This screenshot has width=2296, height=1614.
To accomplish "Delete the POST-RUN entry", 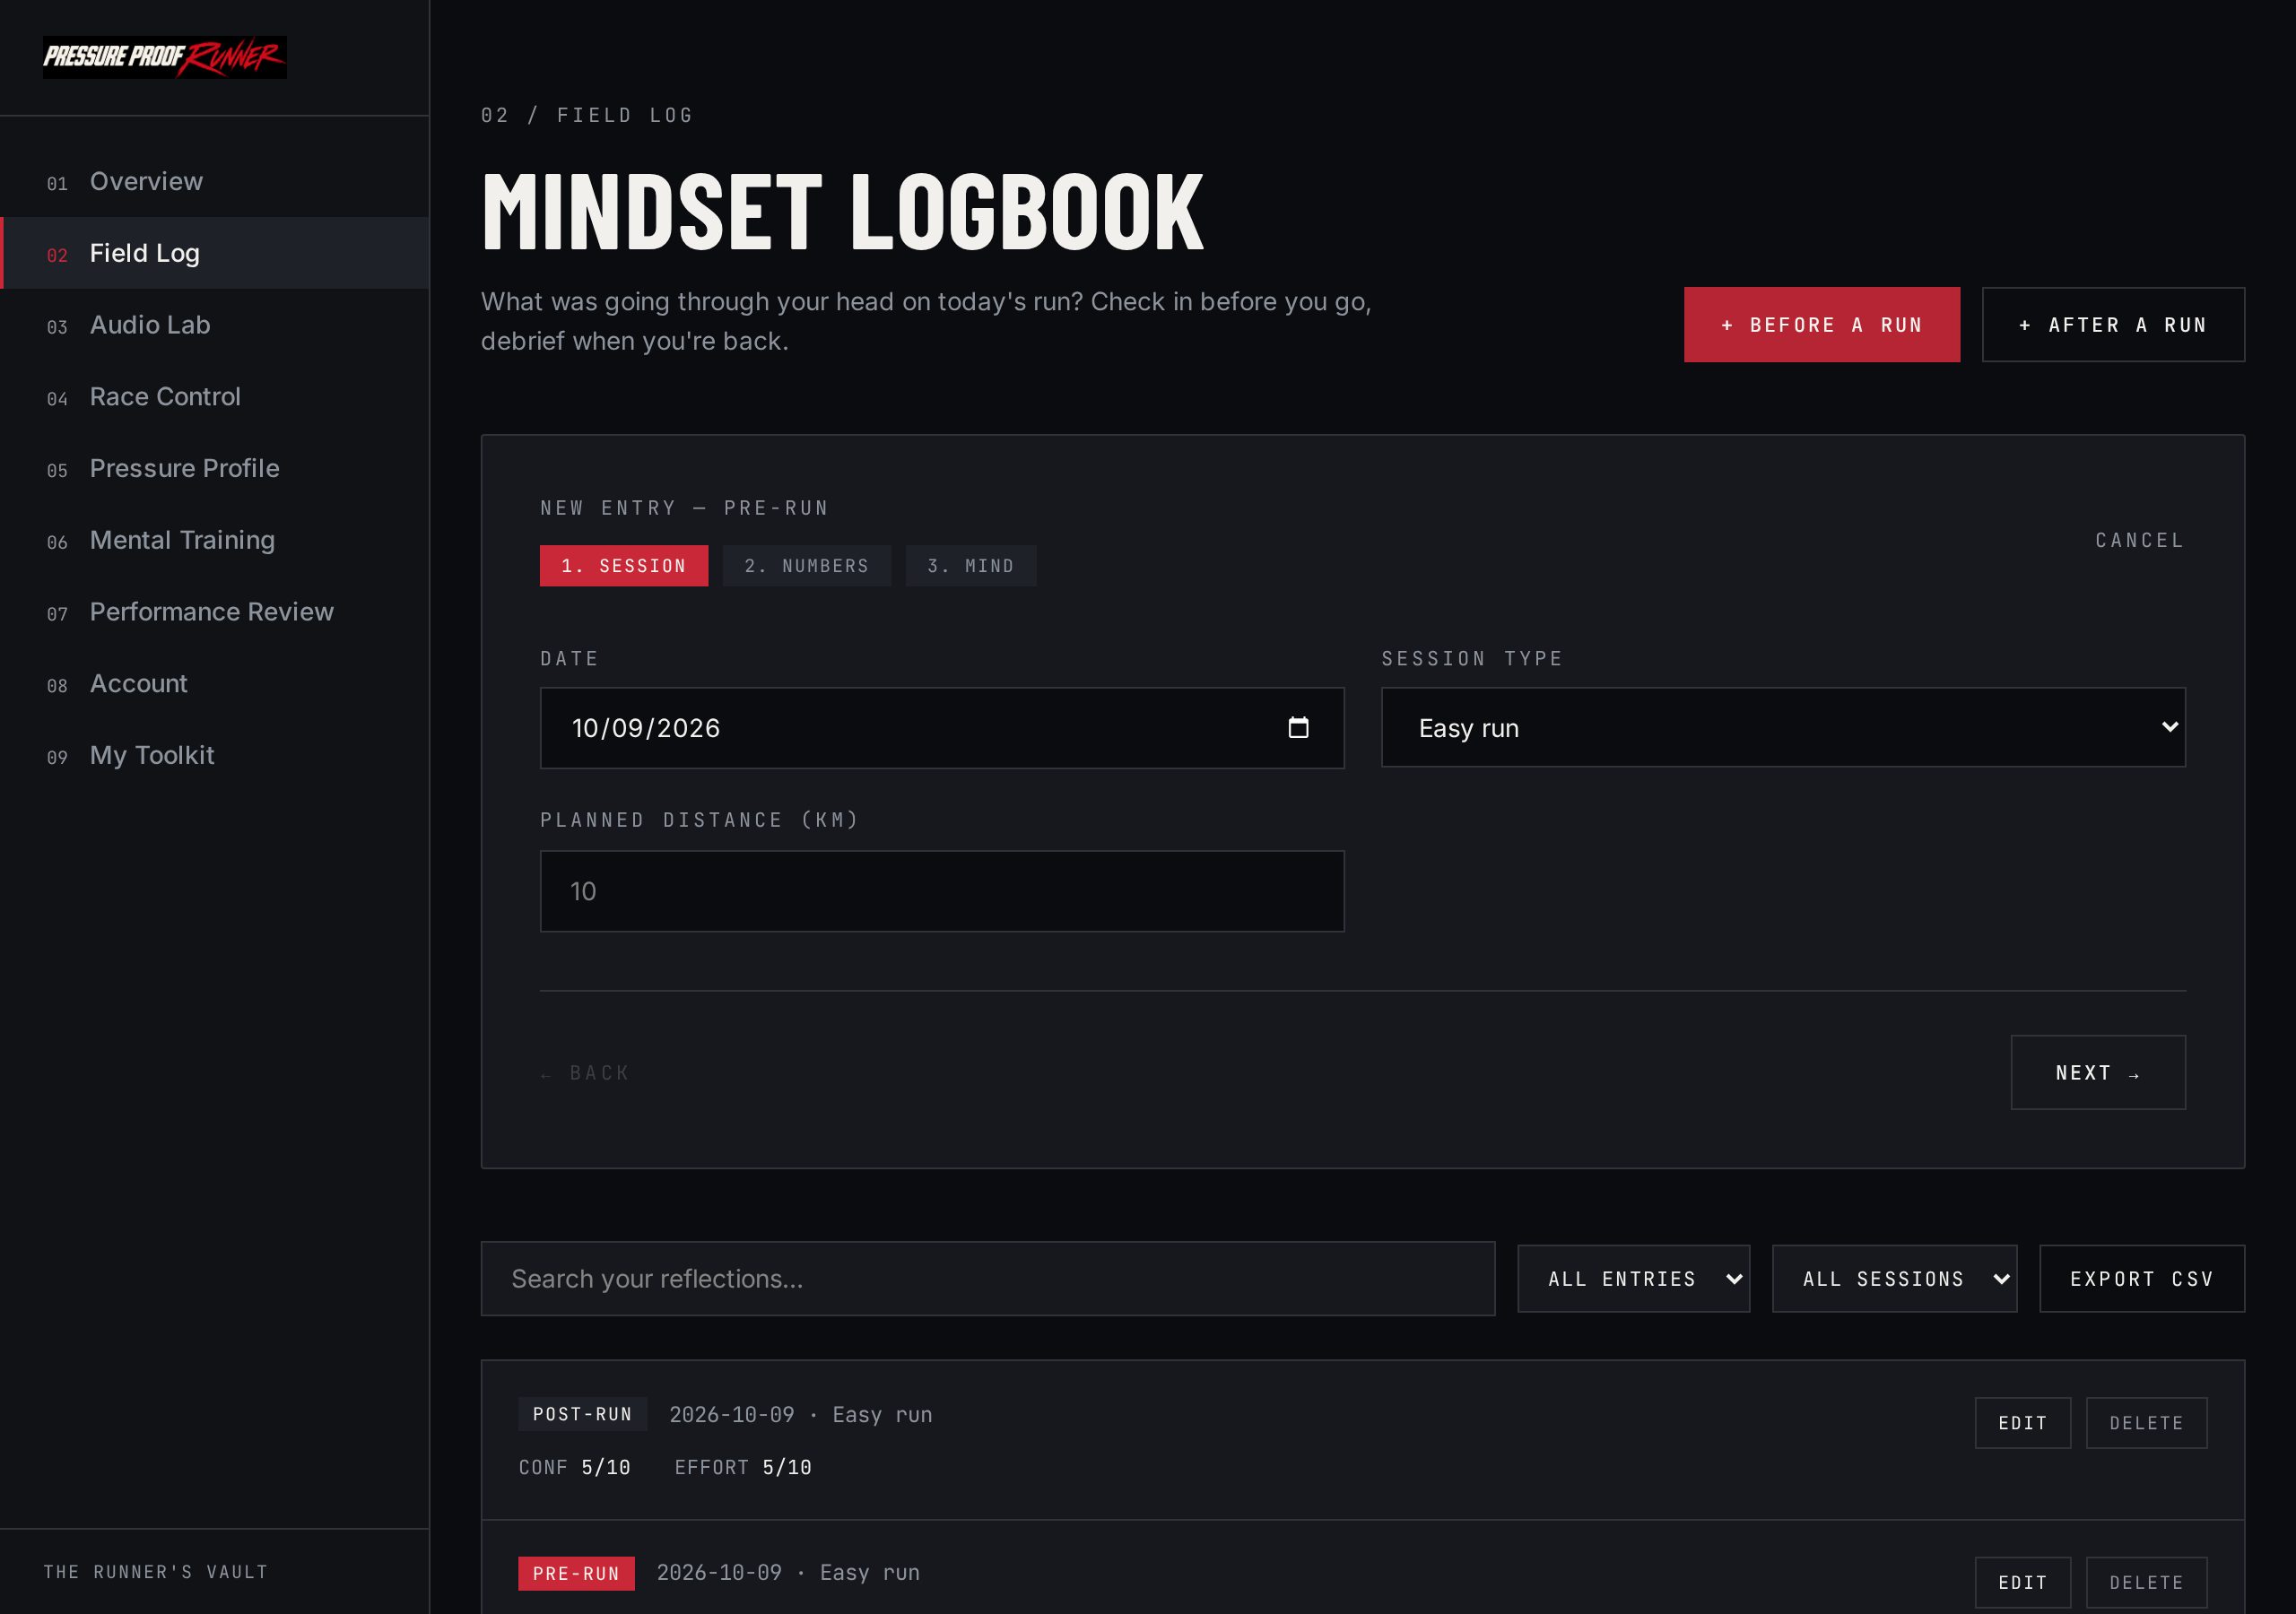I will tap(2146, 1423).
